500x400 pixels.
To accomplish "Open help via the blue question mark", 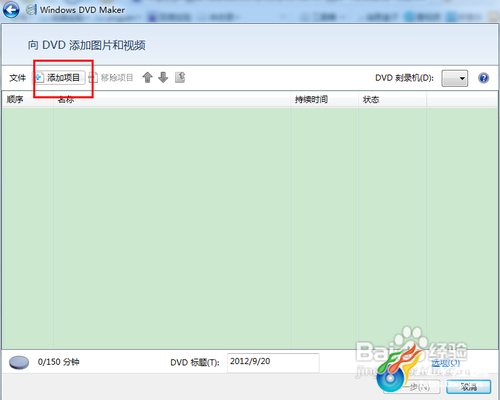I will (483, 78).
